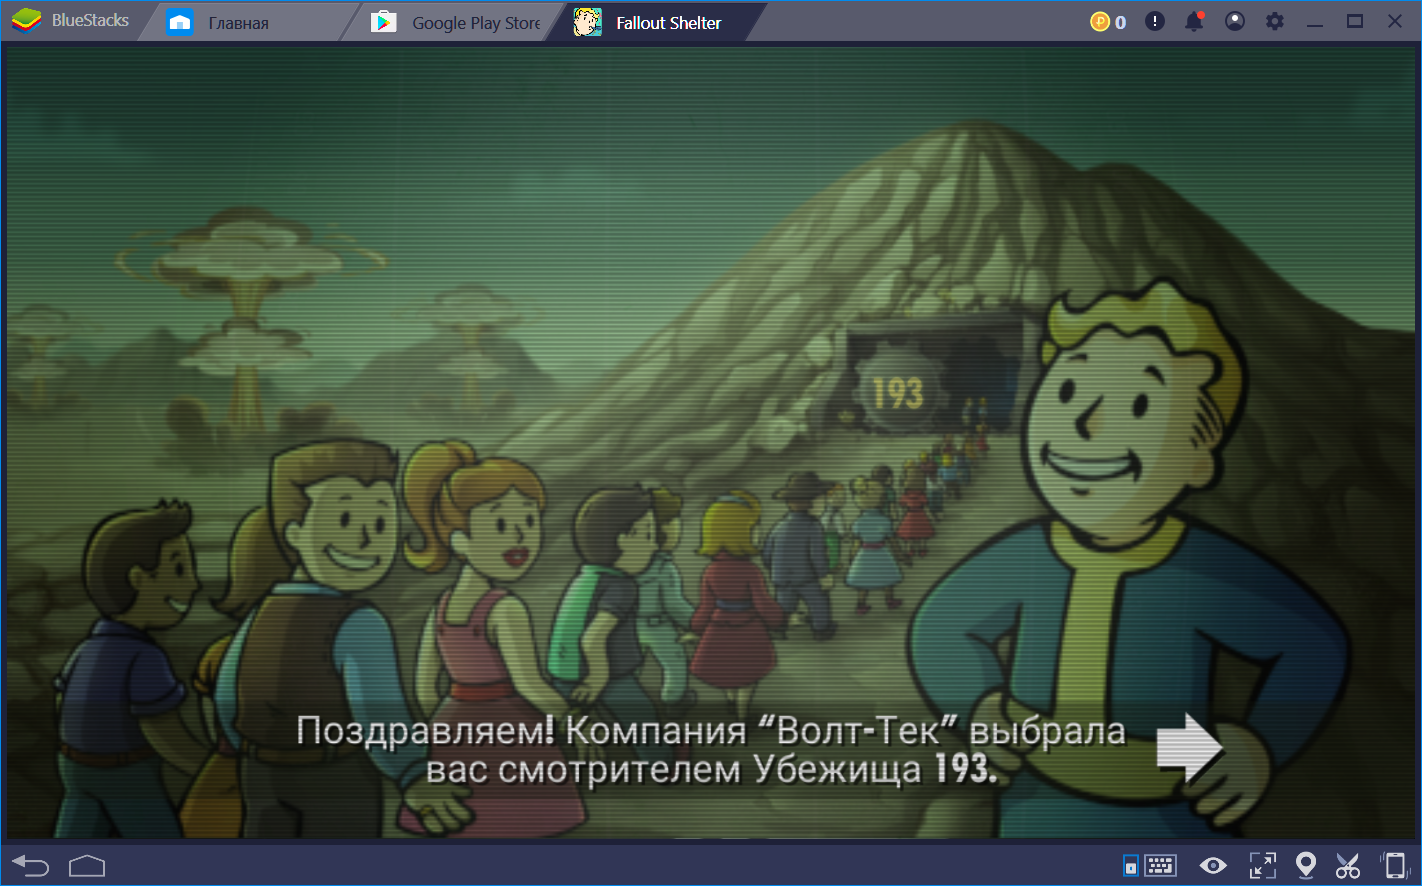The height and width of the screenshot is (886, 1422).
Task: Toggle the eye overlay visibility icon
Action: pyautogui.click(x=1213, y=865)
